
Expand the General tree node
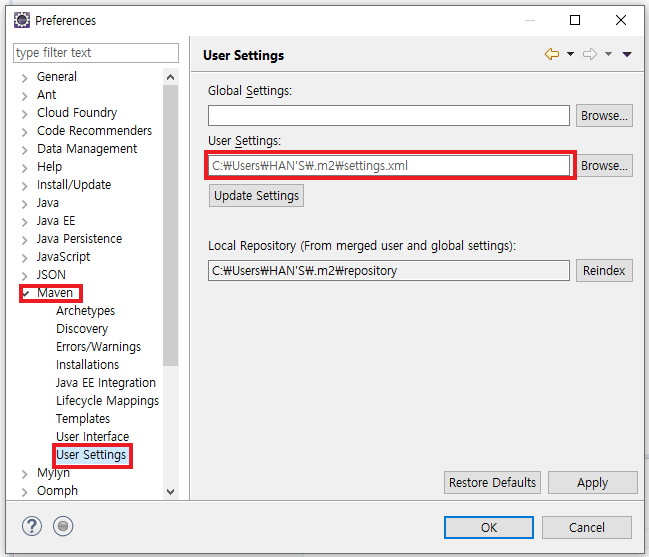24,78
